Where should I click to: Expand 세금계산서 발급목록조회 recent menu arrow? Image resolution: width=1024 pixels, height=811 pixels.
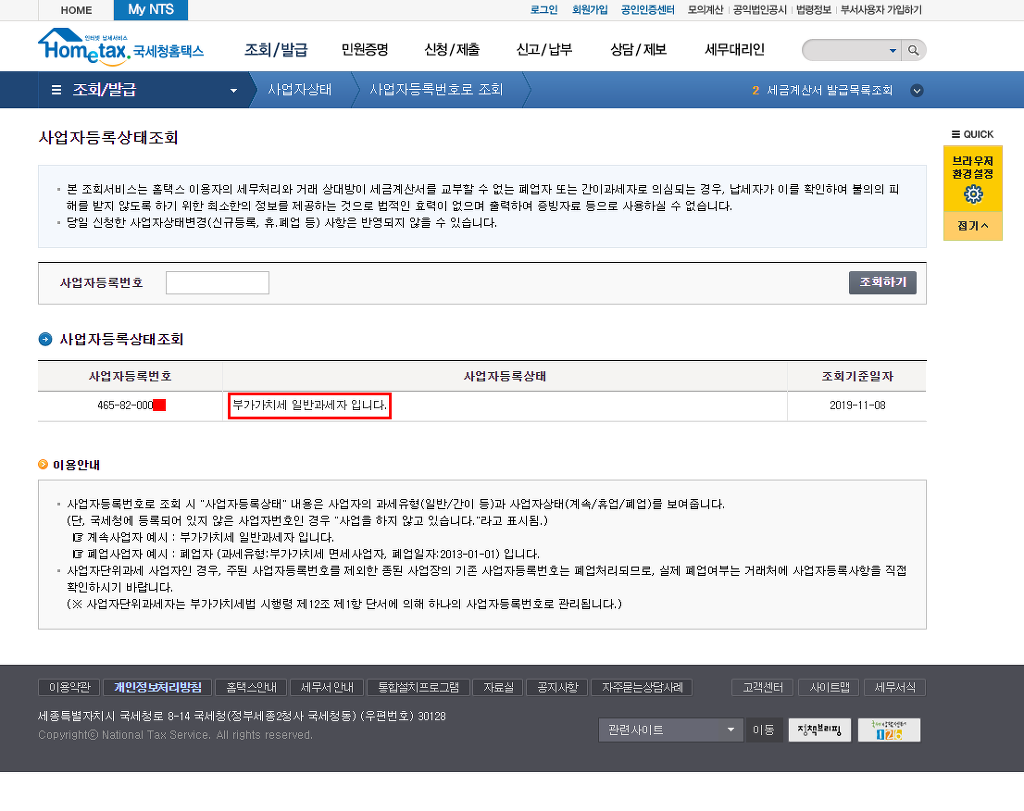[x=917, y=91]
